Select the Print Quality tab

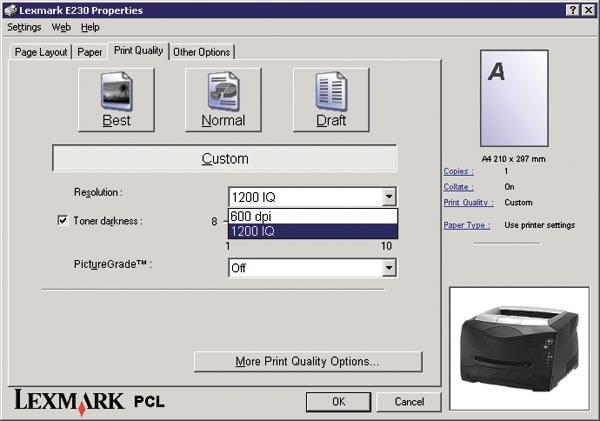(x=139, y=51)
